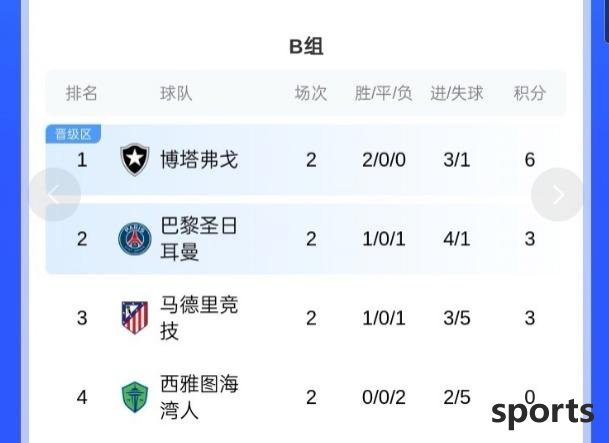Click Botafogo's 6 points value
609x443 pixels.
tap(530, 160)
